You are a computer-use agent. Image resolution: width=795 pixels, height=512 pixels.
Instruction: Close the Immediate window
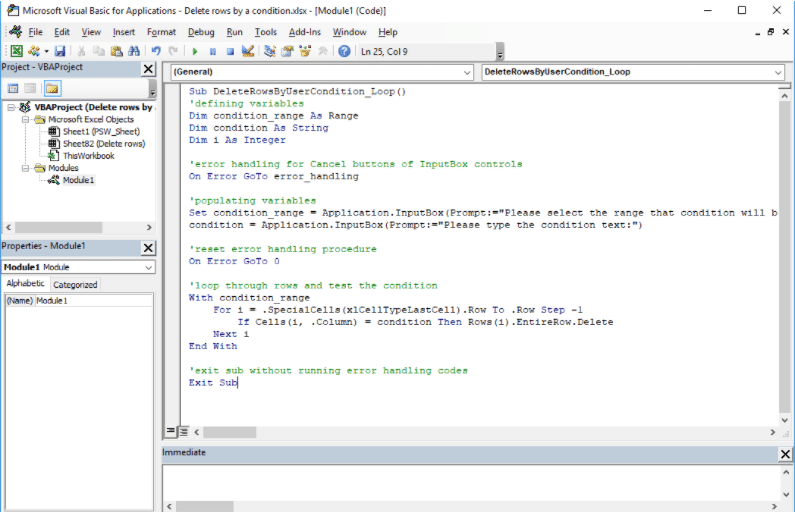[x=785, y=454]
